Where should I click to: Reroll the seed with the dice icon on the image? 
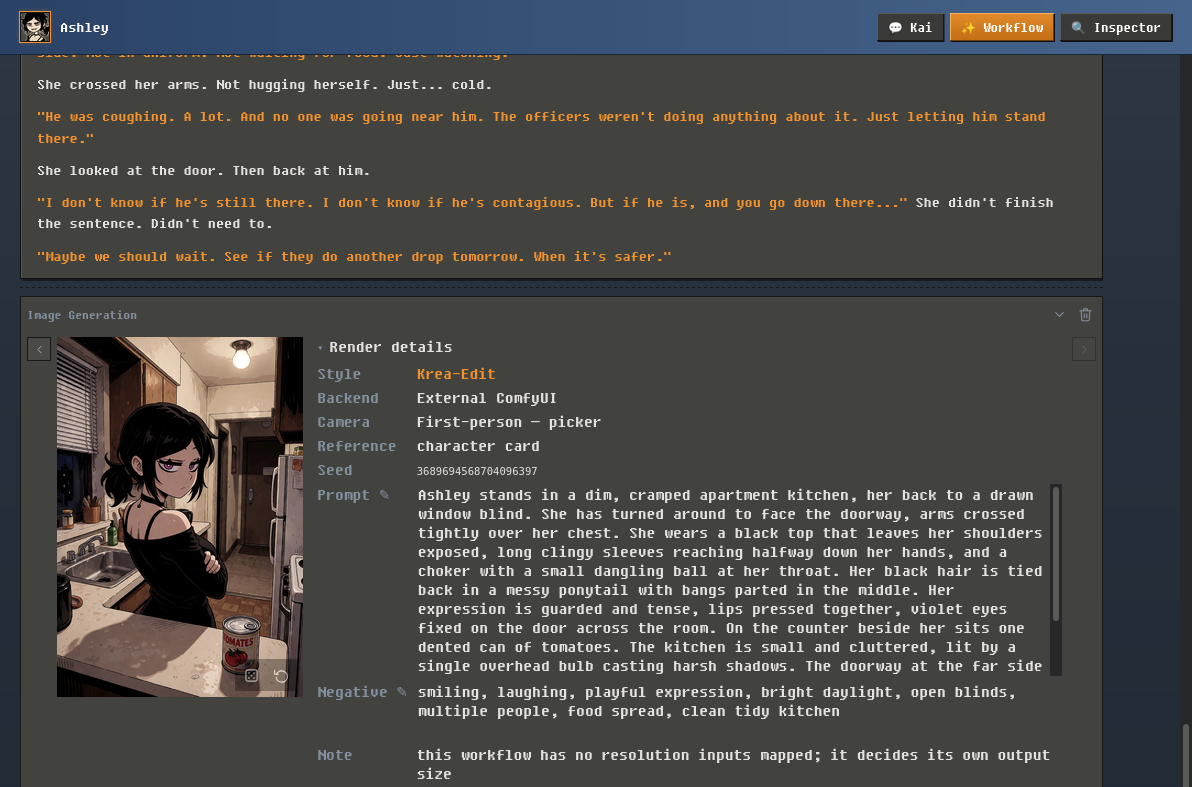coord(251,675)
